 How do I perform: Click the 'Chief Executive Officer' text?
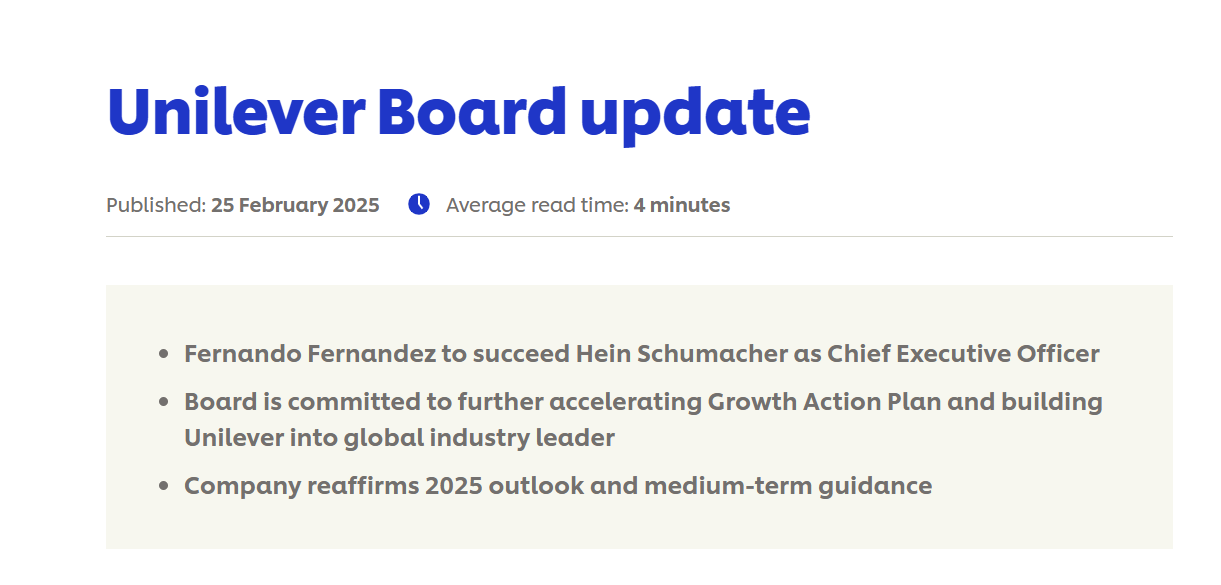pos(963,354)
